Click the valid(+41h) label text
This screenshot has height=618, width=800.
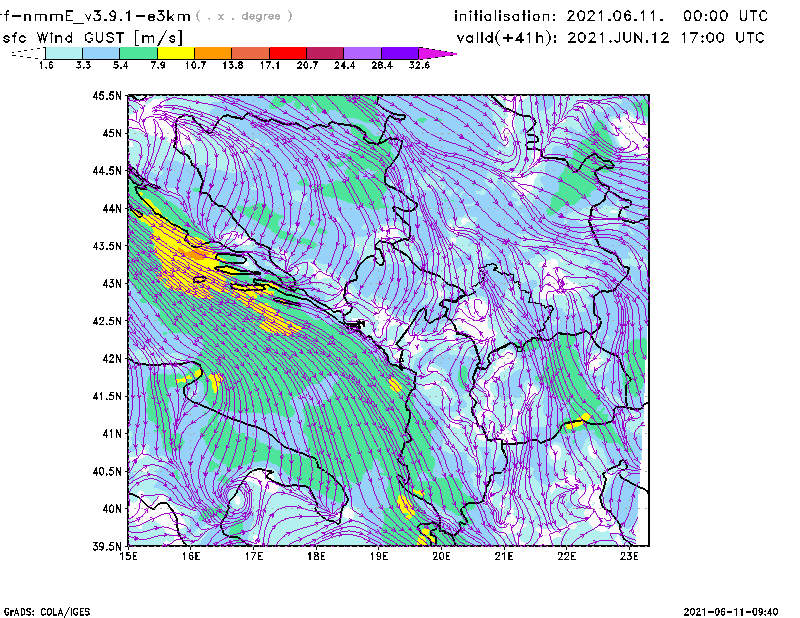pos(507,38)
